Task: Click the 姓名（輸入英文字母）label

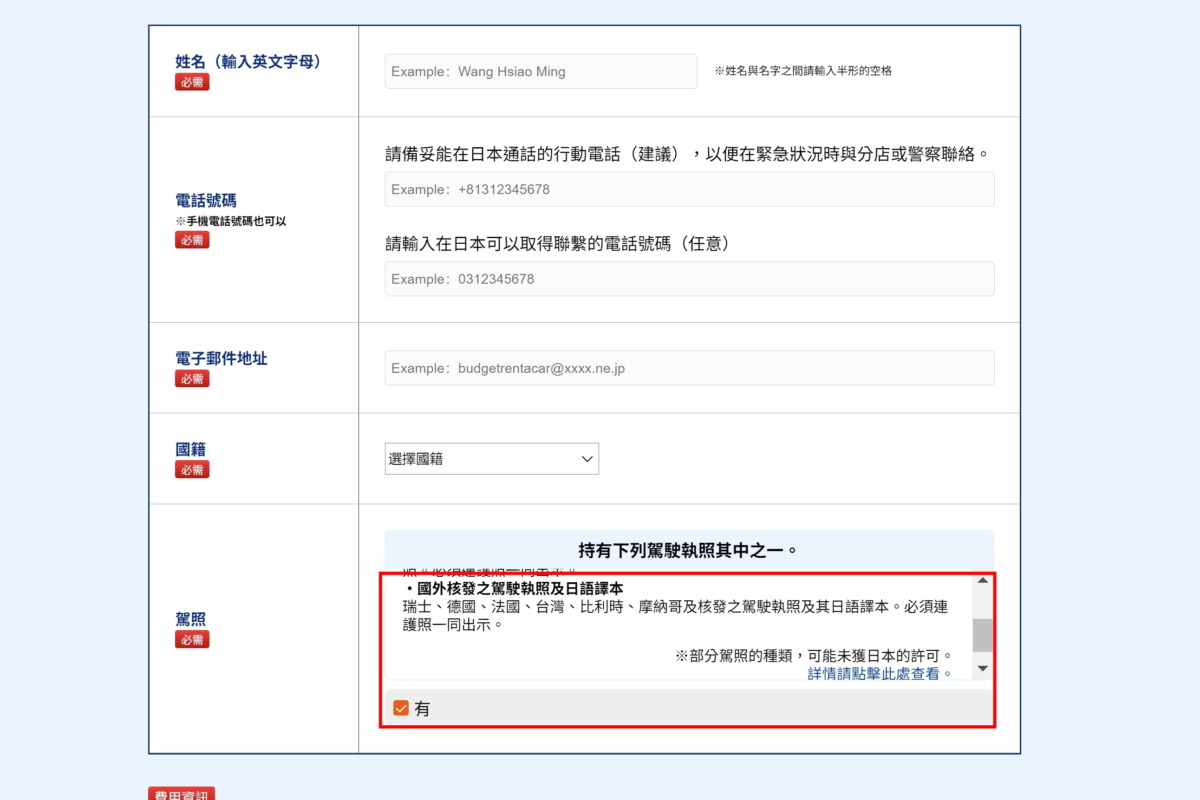Action: tap(248, 62)
